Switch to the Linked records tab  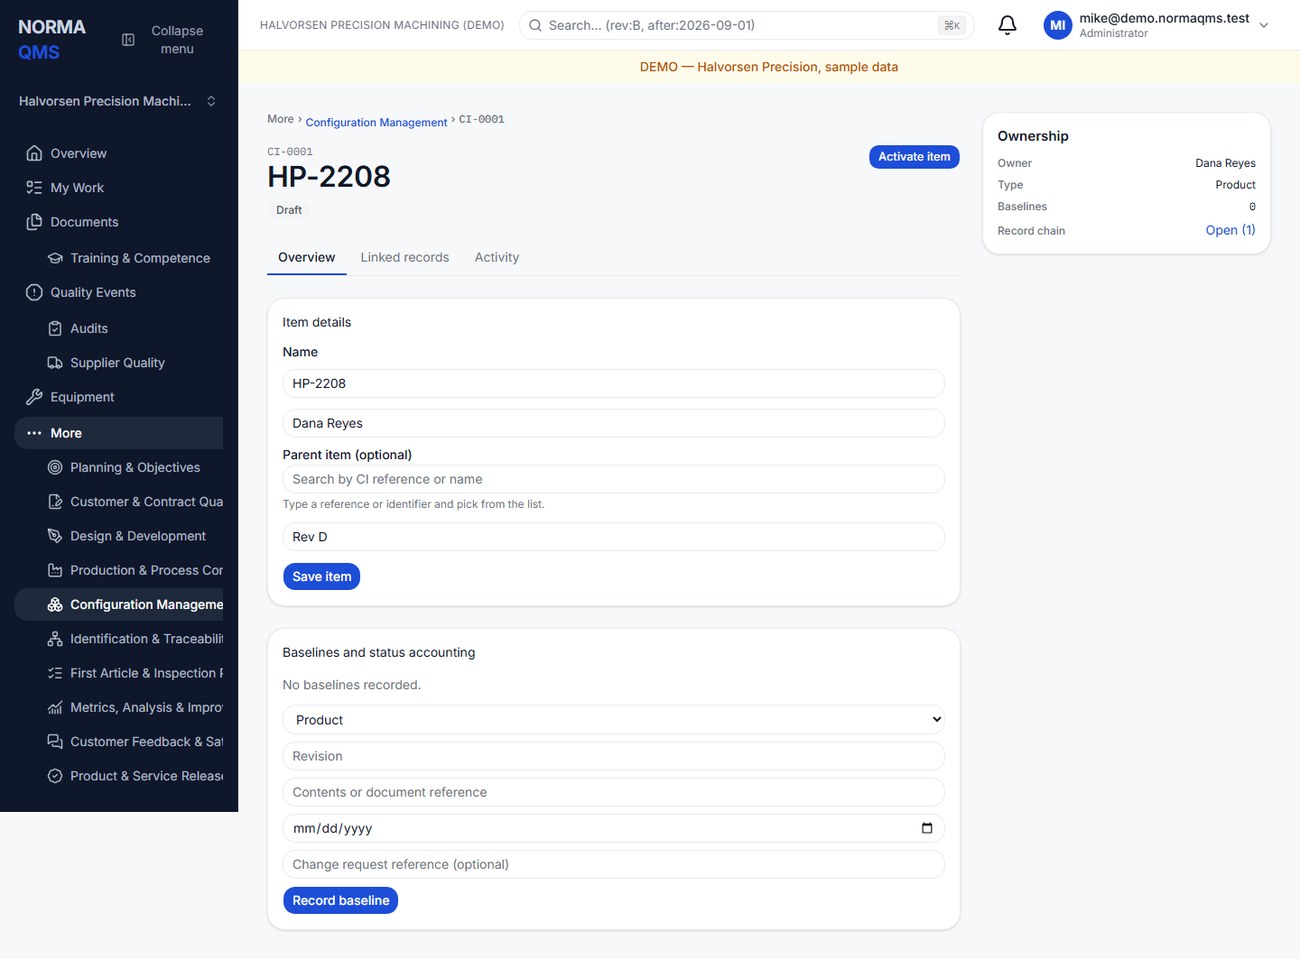405,257
